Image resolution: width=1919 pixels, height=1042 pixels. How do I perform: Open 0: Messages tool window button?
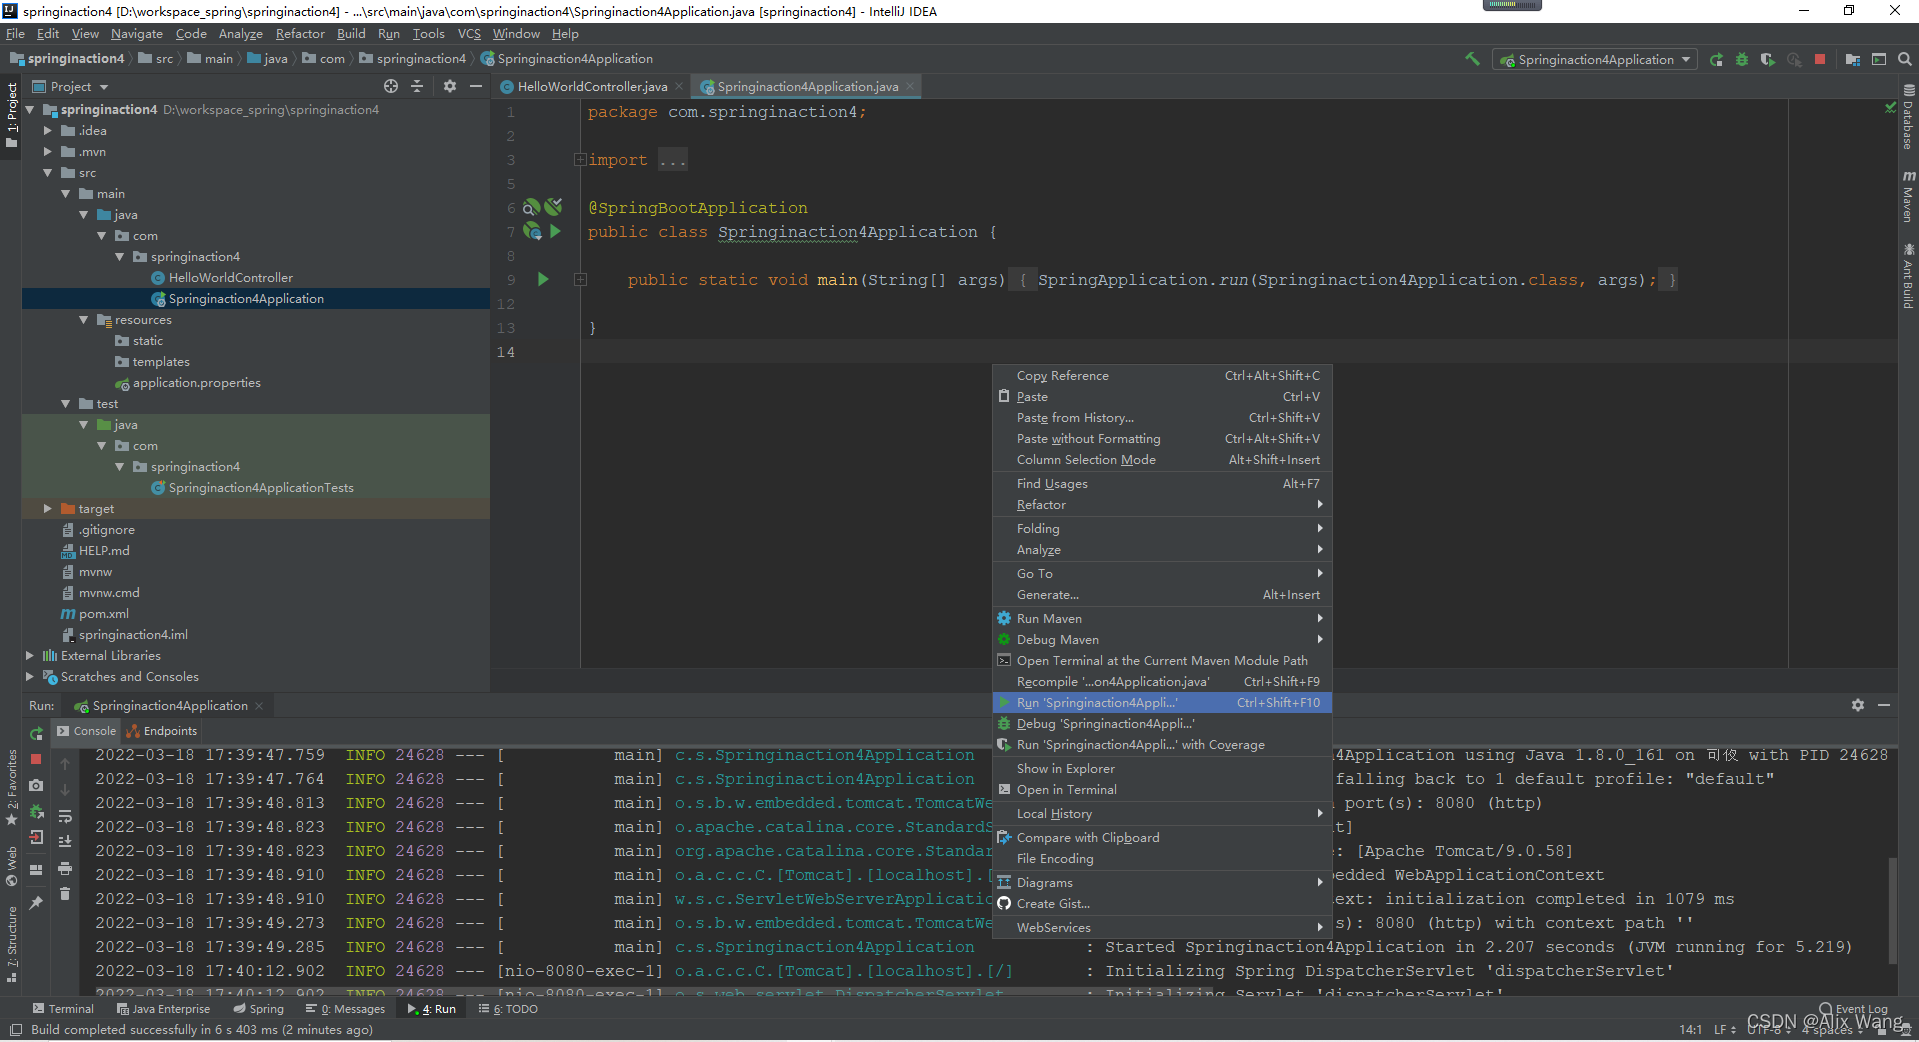[x=346, y=1009]
